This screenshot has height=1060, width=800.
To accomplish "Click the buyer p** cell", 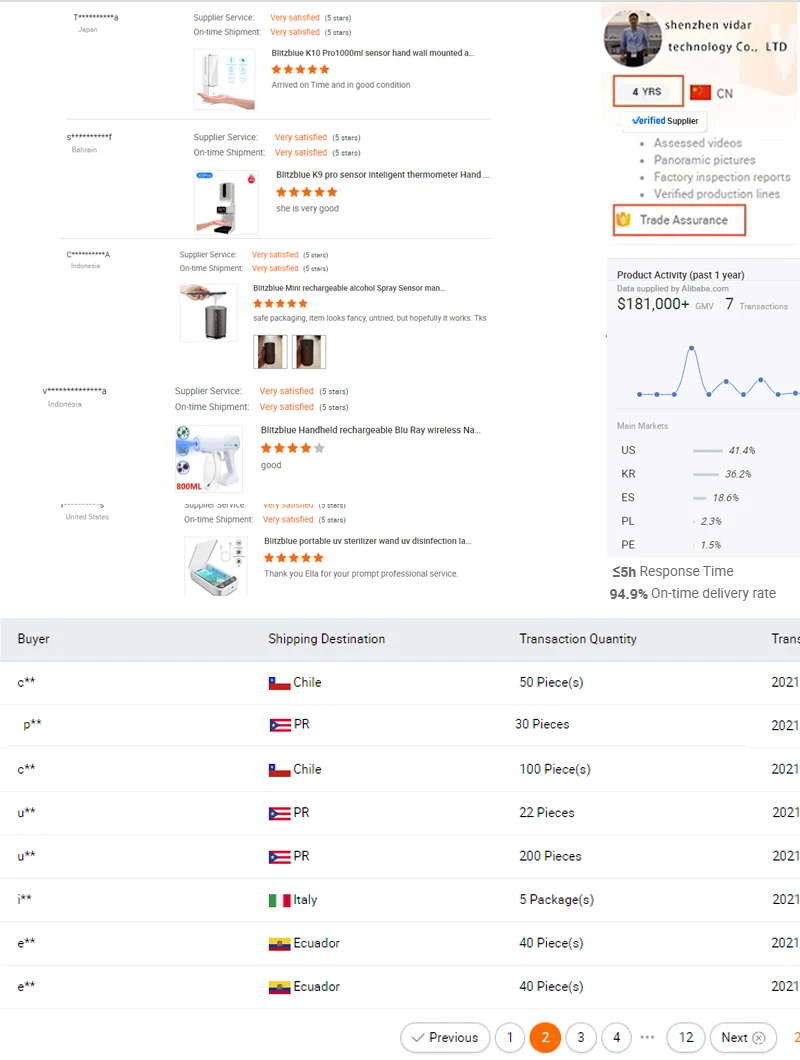I will click(x=32, y=724).
